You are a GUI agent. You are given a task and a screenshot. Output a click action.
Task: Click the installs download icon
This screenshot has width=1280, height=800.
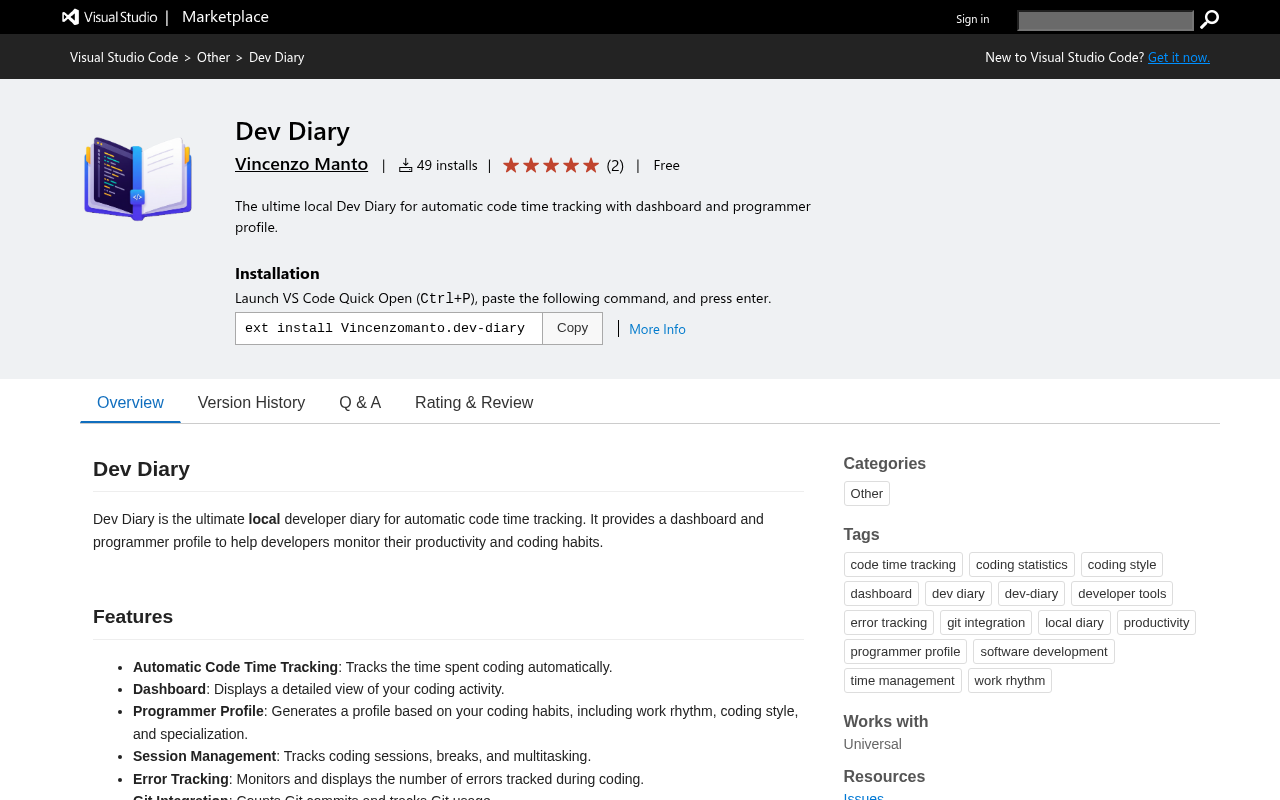click(405, 166)
